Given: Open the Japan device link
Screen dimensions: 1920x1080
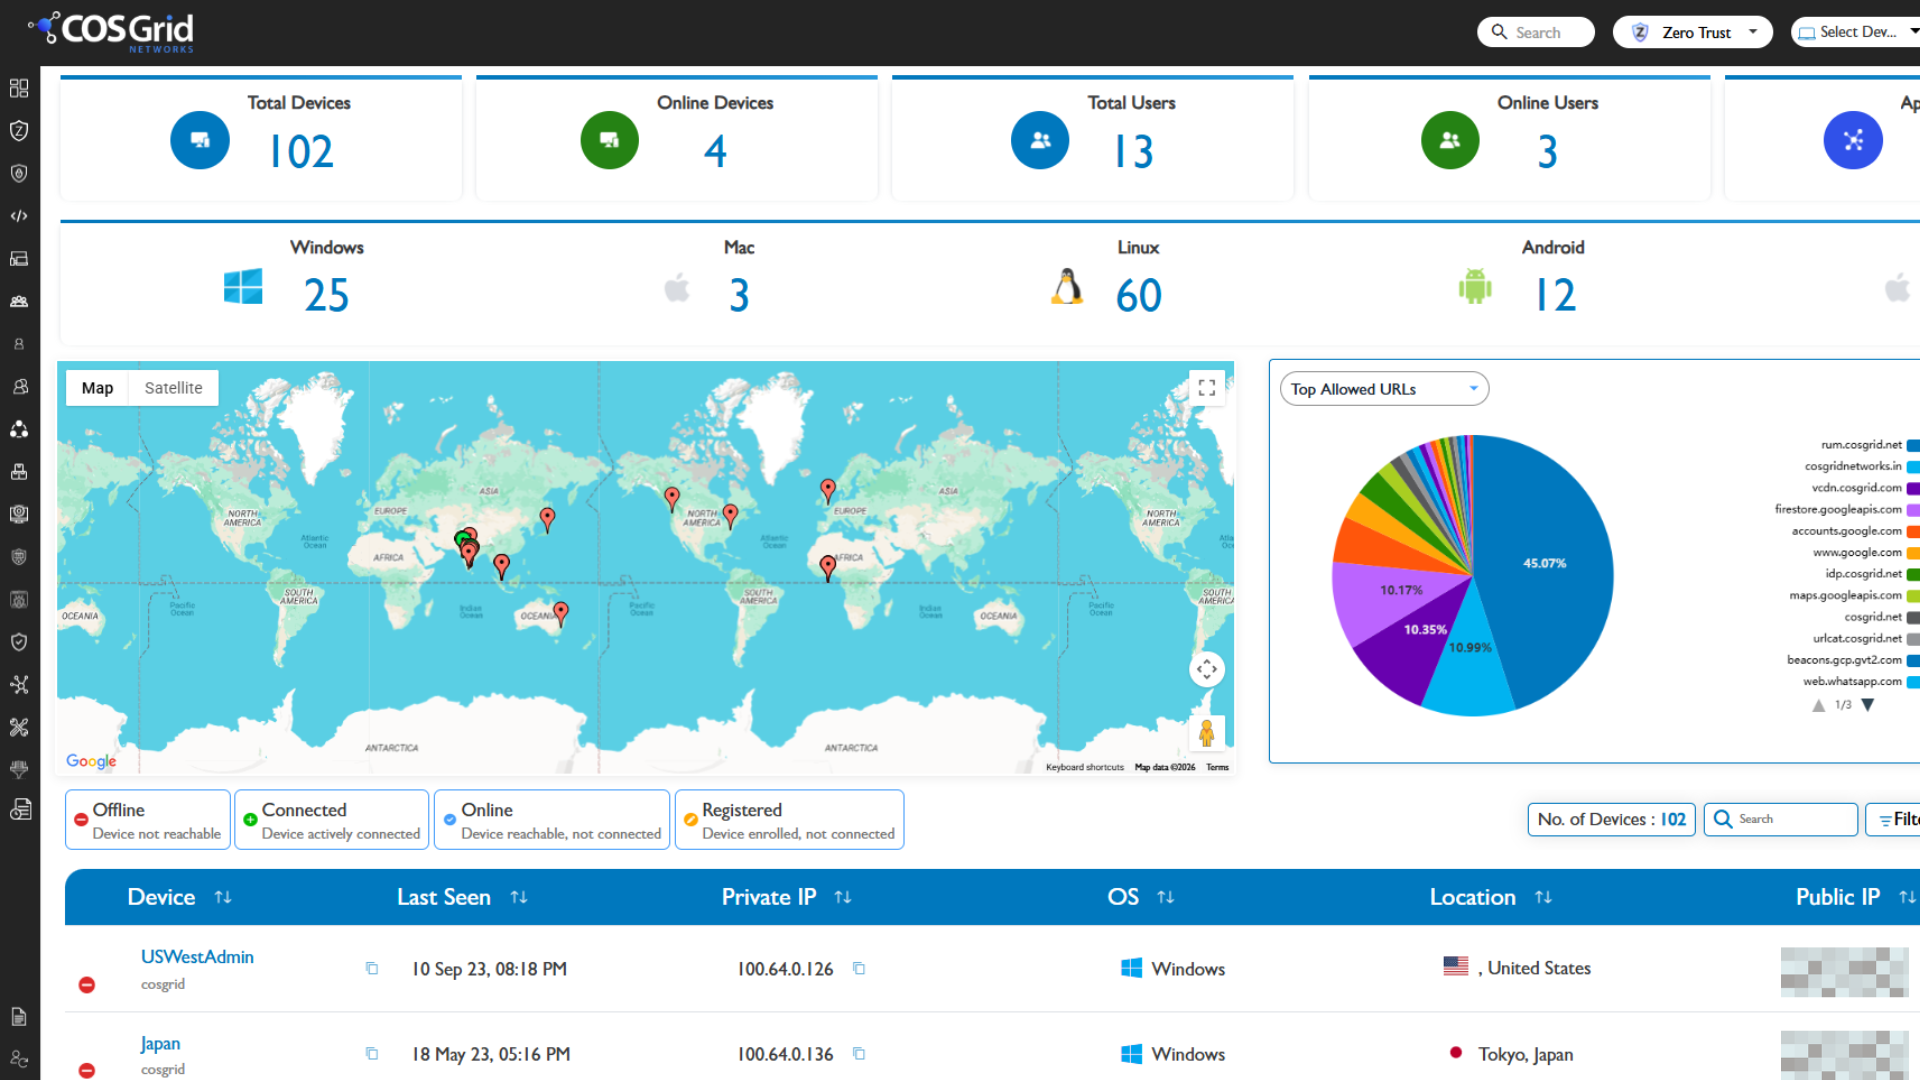Looking at the screenshot, I should [x=160, y=1043].
